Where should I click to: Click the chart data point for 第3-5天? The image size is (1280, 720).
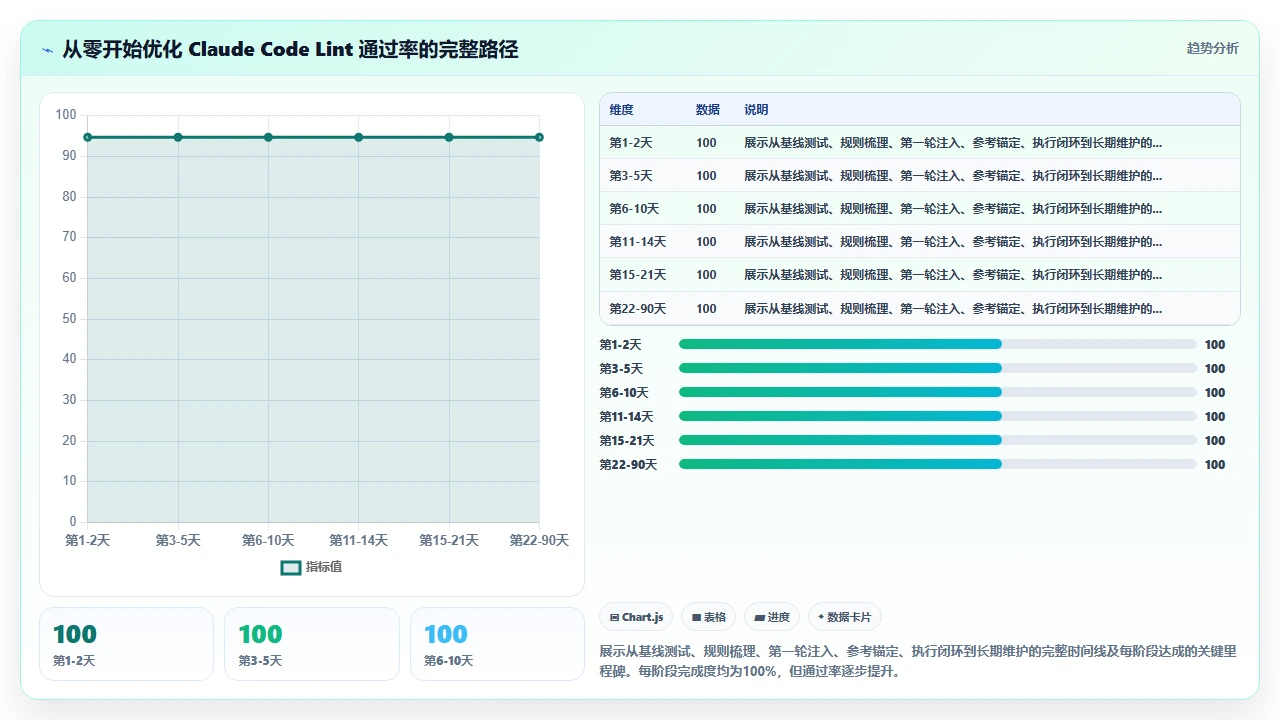click(178, 137)
